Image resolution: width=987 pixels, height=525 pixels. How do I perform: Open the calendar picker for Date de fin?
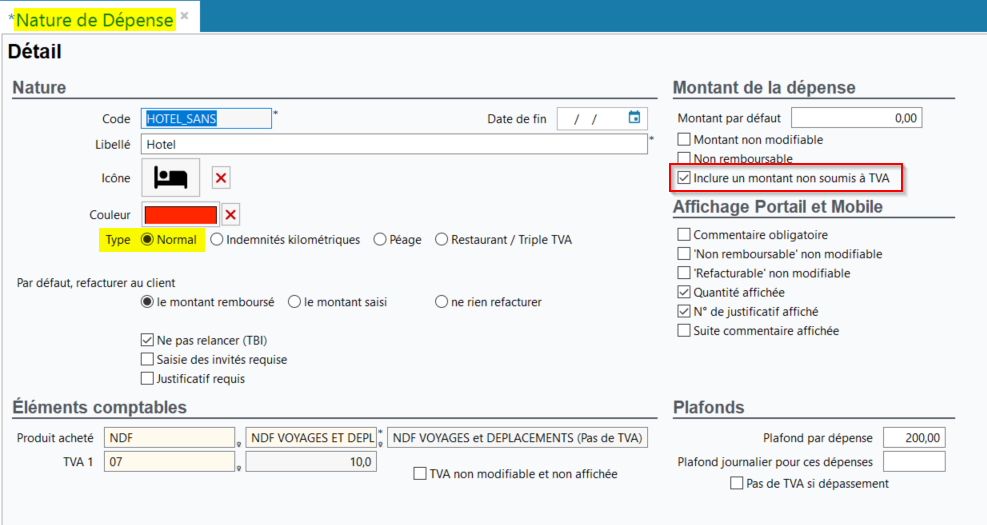pyautogui.click(x=634, y=118)
